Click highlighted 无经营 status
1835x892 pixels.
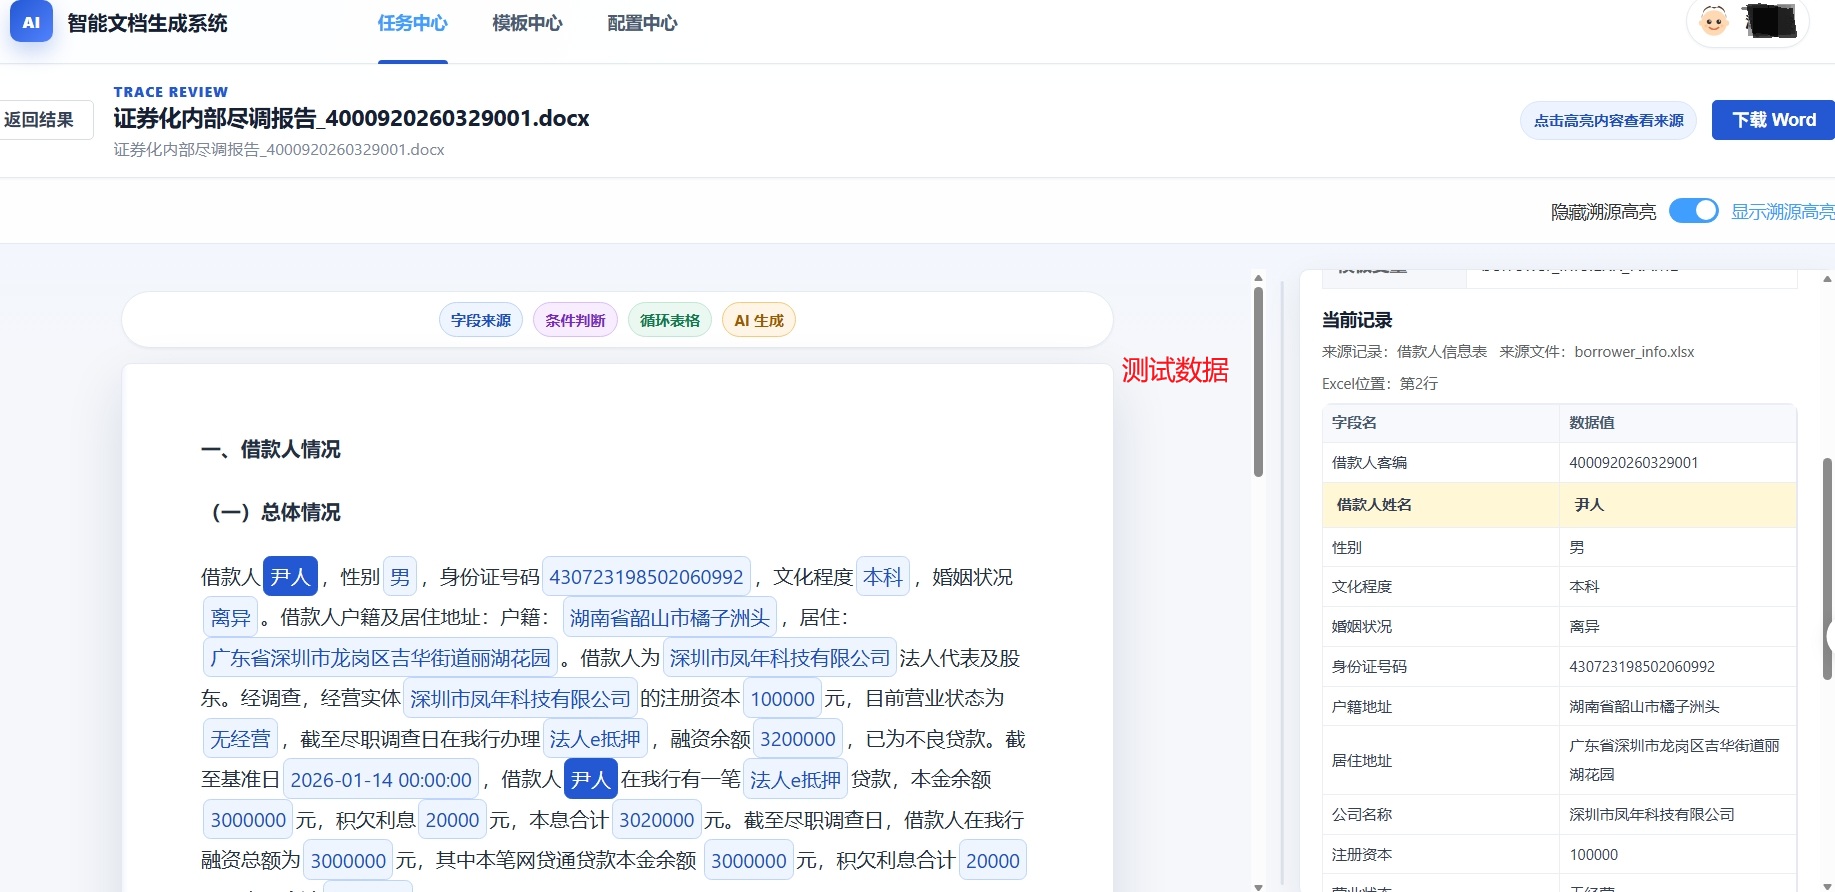(240, 739)
